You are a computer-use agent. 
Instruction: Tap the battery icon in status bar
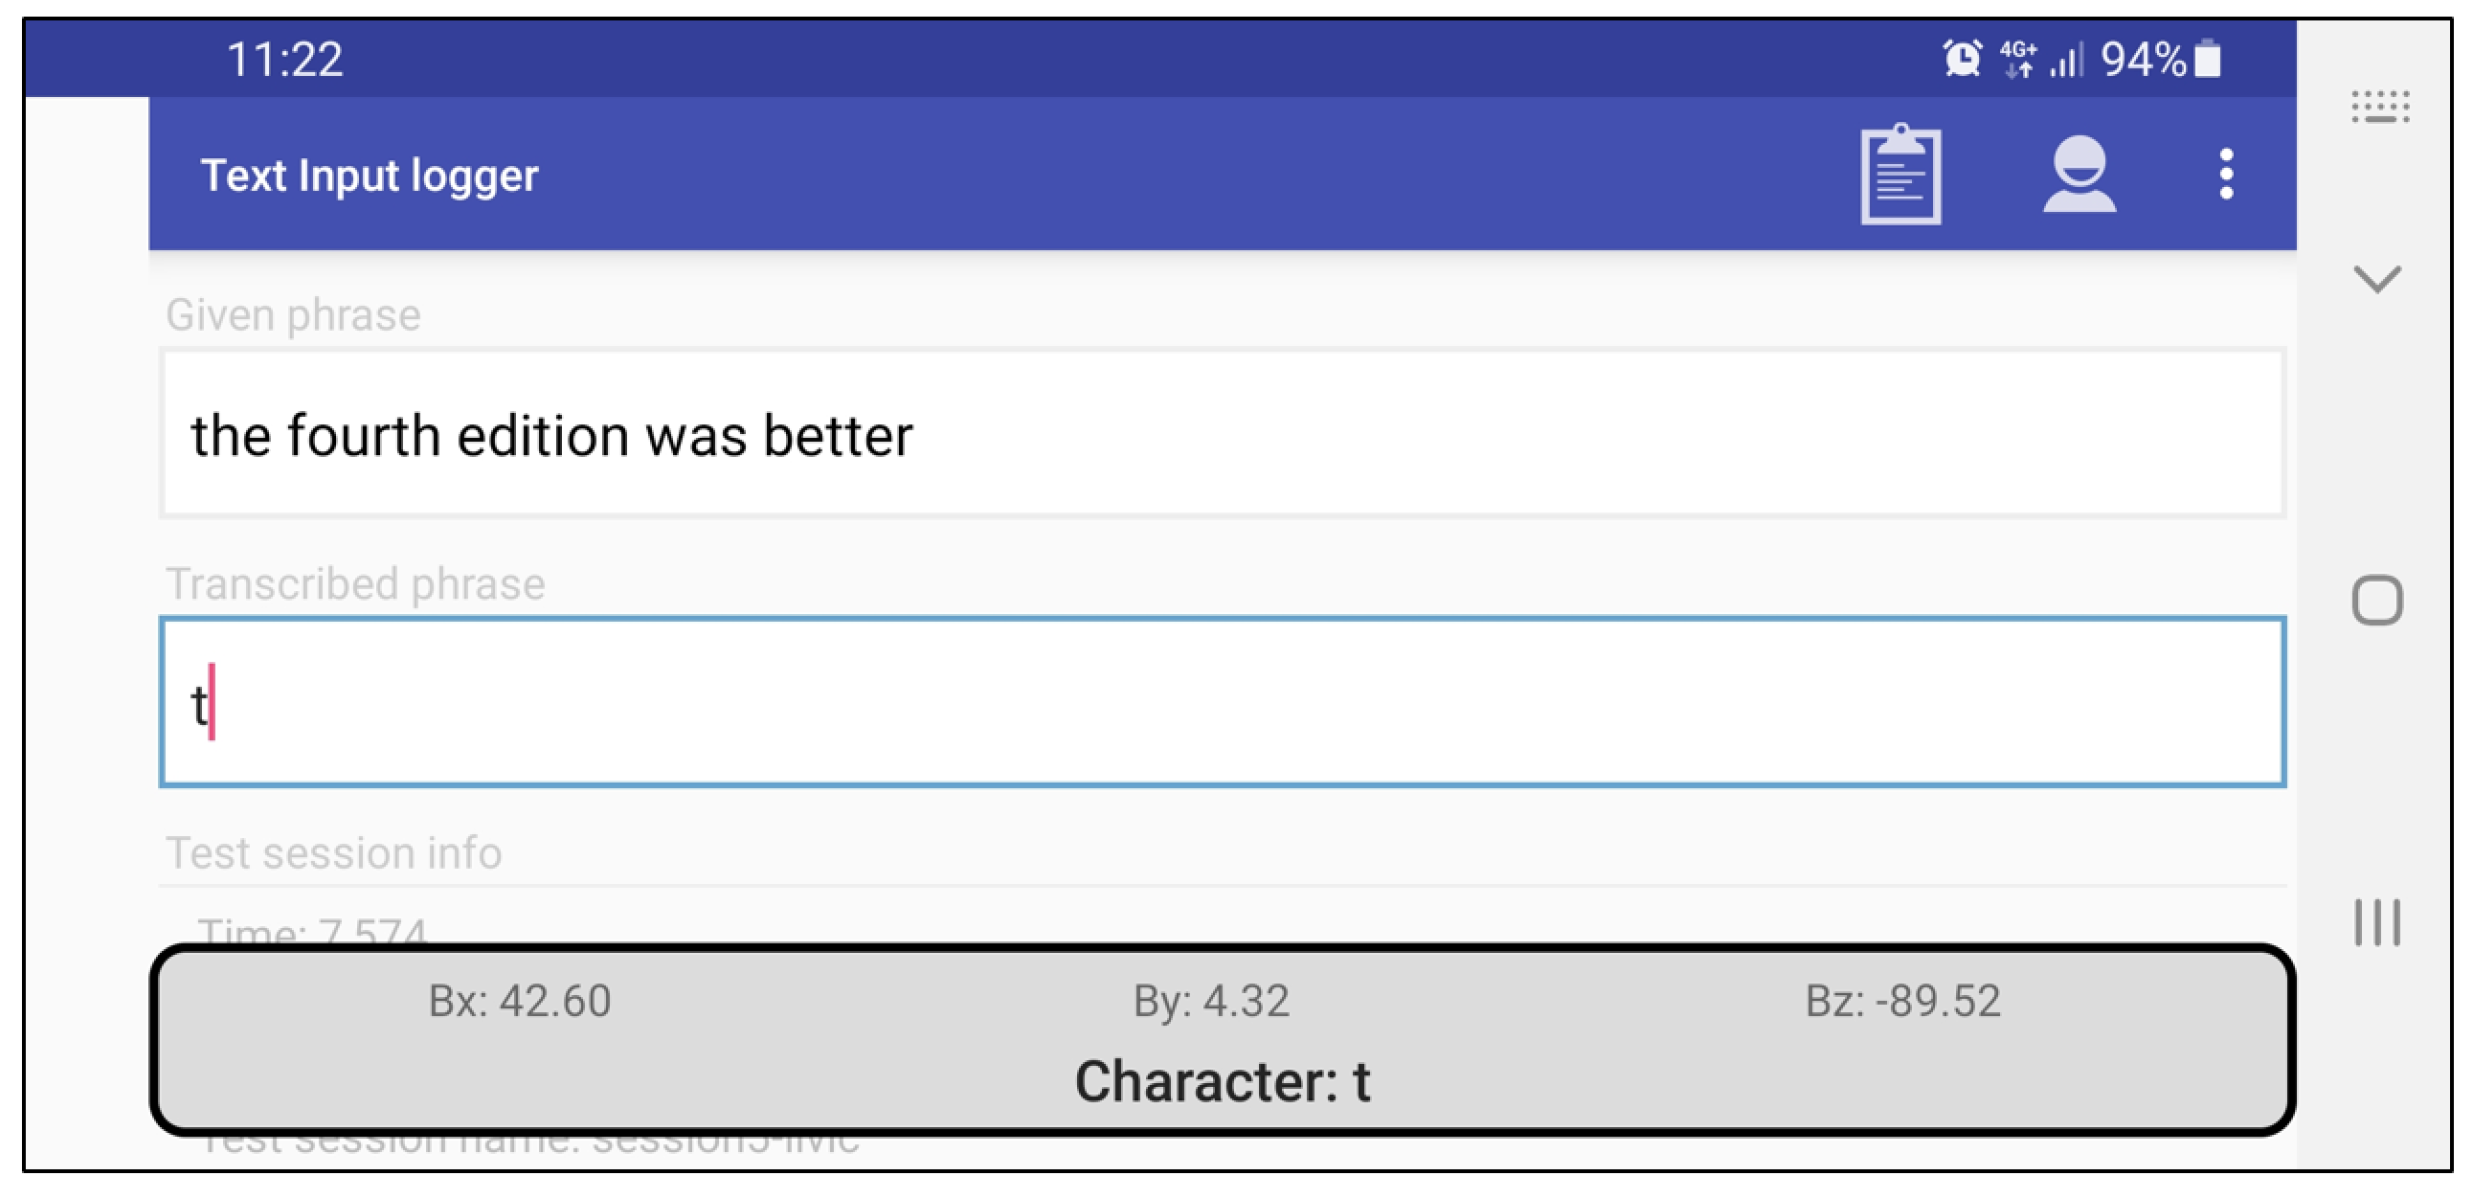2208,58
